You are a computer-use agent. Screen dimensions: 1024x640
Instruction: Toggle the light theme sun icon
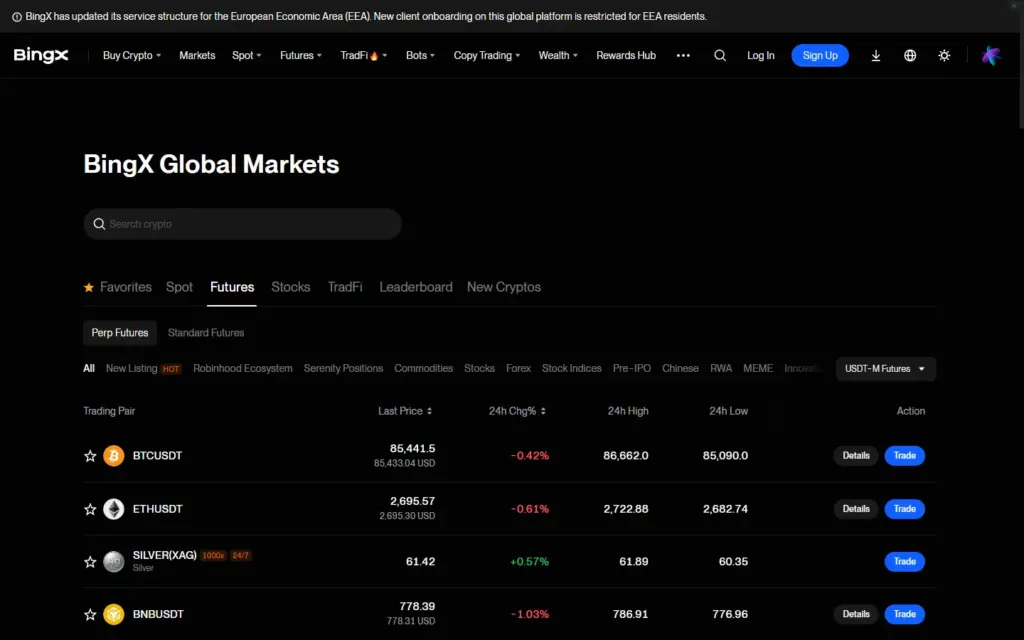click(x=944, y=56)
